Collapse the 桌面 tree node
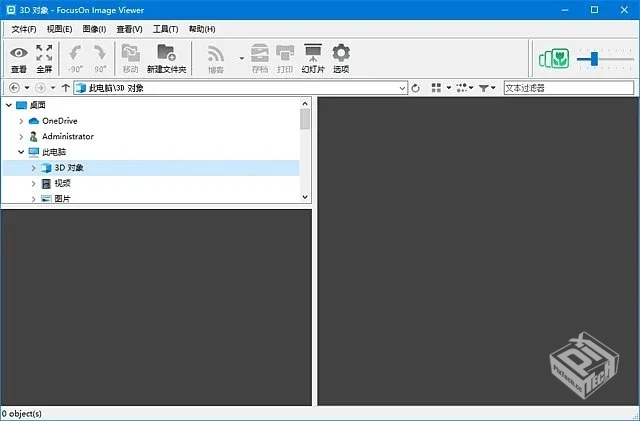The height and width of the screenshot is (421, 640). click(9, 105)
